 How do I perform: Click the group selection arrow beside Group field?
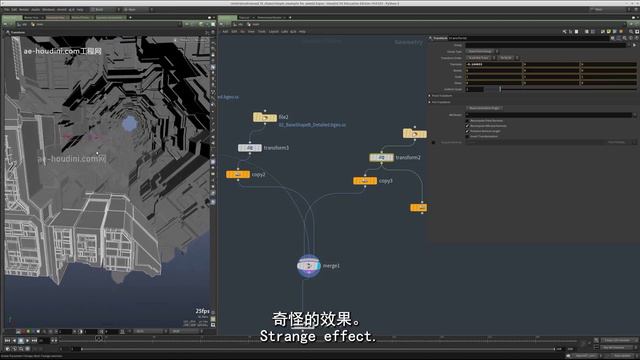pos(634,45)
